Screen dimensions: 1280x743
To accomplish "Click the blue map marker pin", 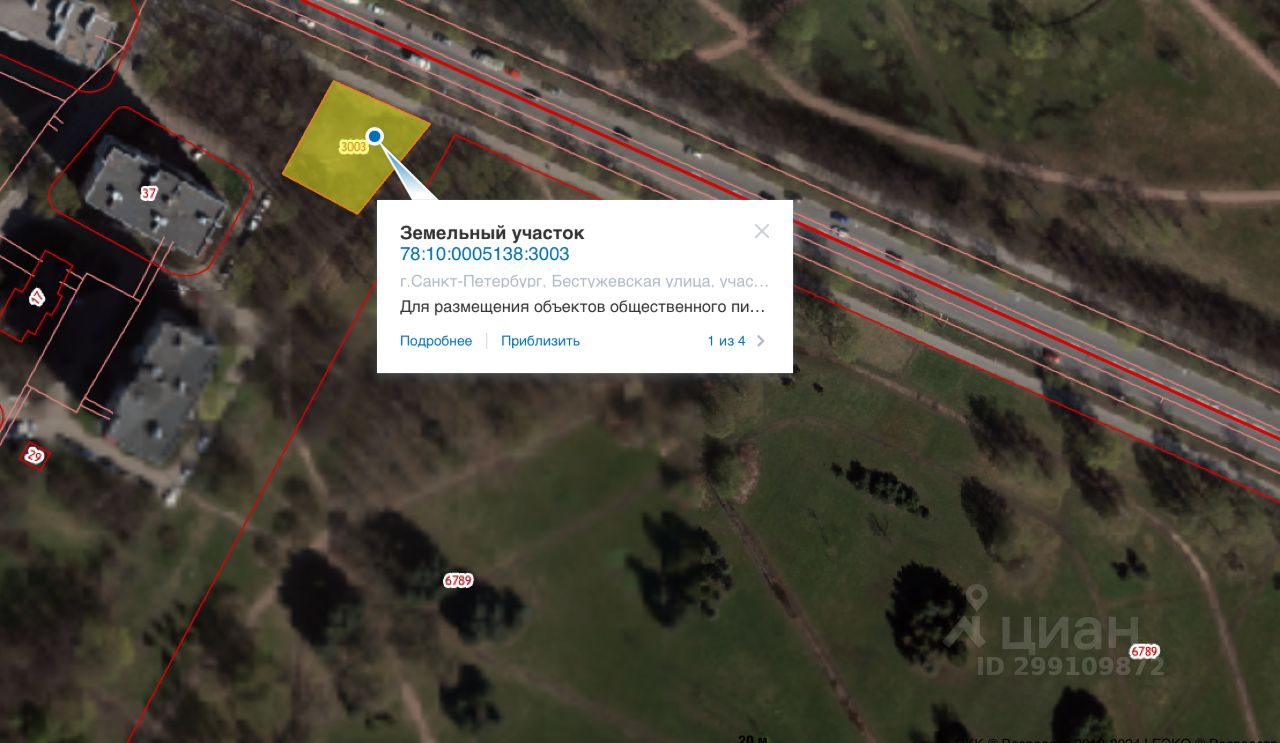I will pyautogui.click(x=375, y=136).
